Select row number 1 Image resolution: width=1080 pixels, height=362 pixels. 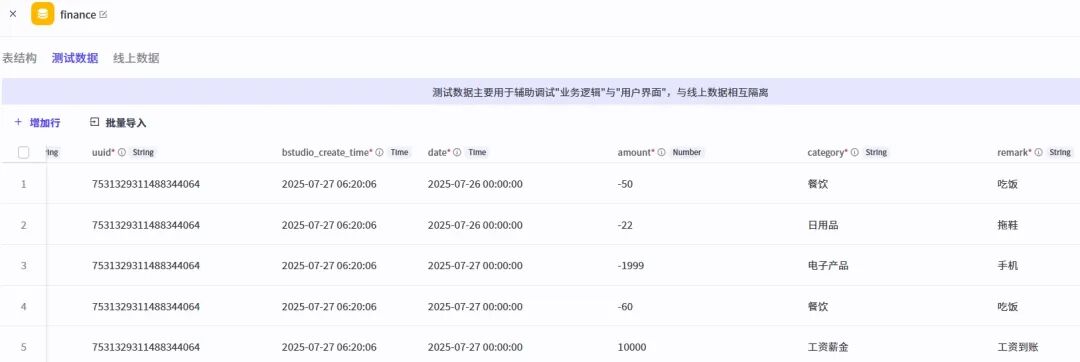(x=23, y=184)
